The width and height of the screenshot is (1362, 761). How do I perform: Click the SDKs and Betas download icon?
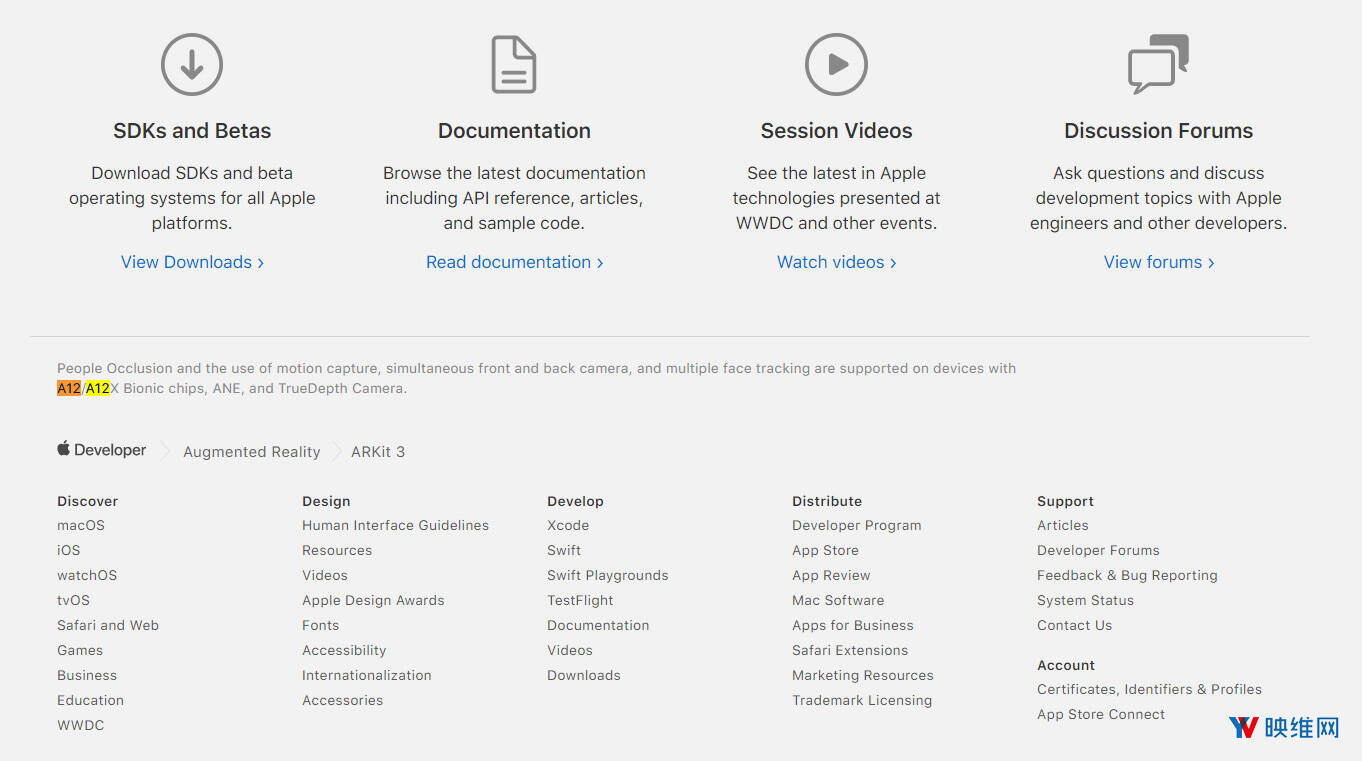point(192,65)
